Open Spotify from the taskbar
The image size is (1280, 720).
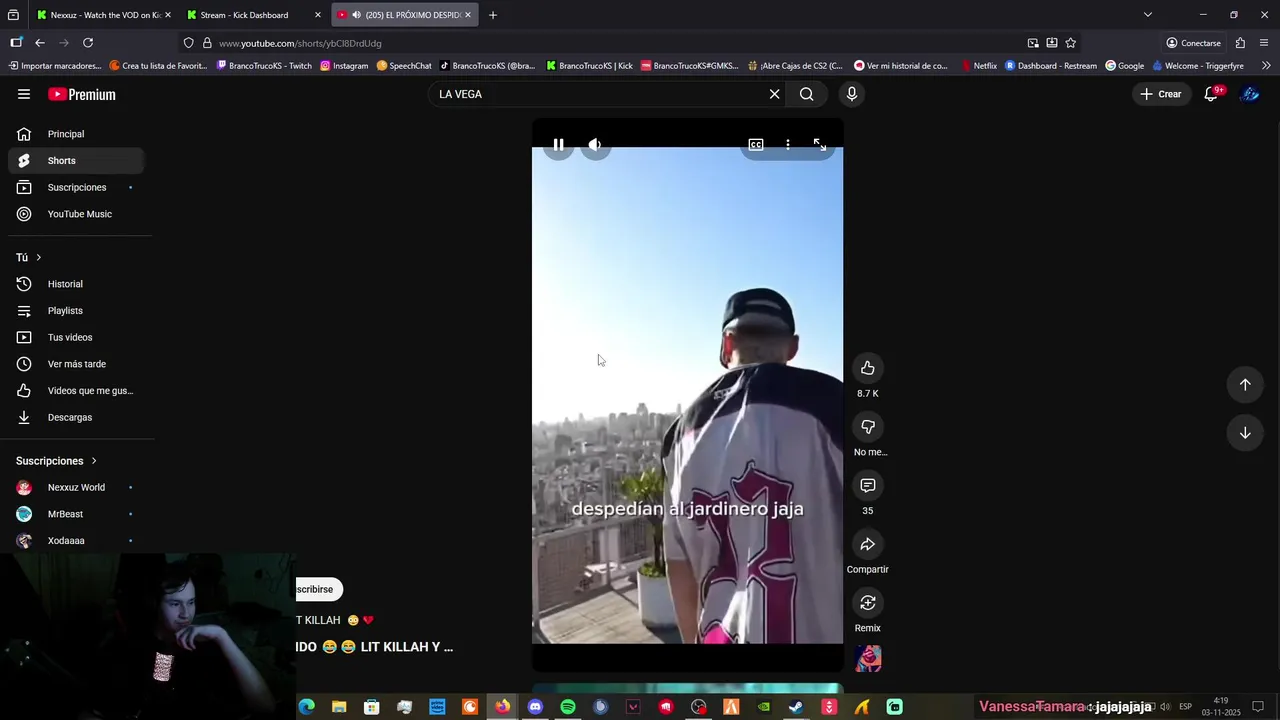tap(568, 707)
